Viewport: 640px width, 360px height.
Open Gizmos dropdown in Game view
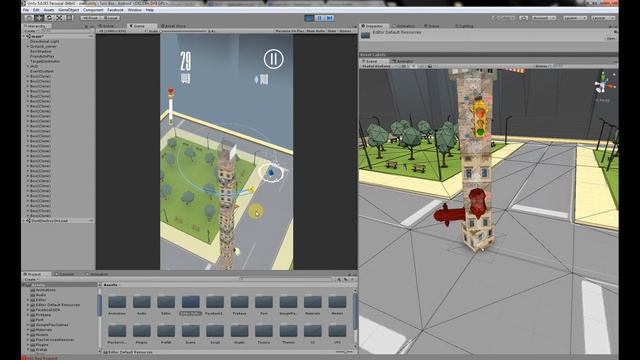pyautogui.click(x=347, y=31)
